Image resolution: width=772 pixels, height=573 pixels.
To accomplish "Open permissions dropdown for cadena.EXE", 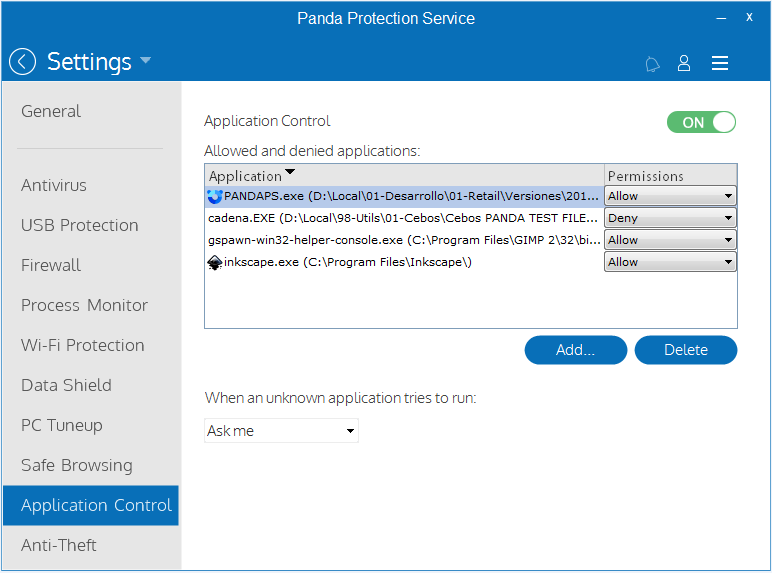I will click(x=670, y=218).
